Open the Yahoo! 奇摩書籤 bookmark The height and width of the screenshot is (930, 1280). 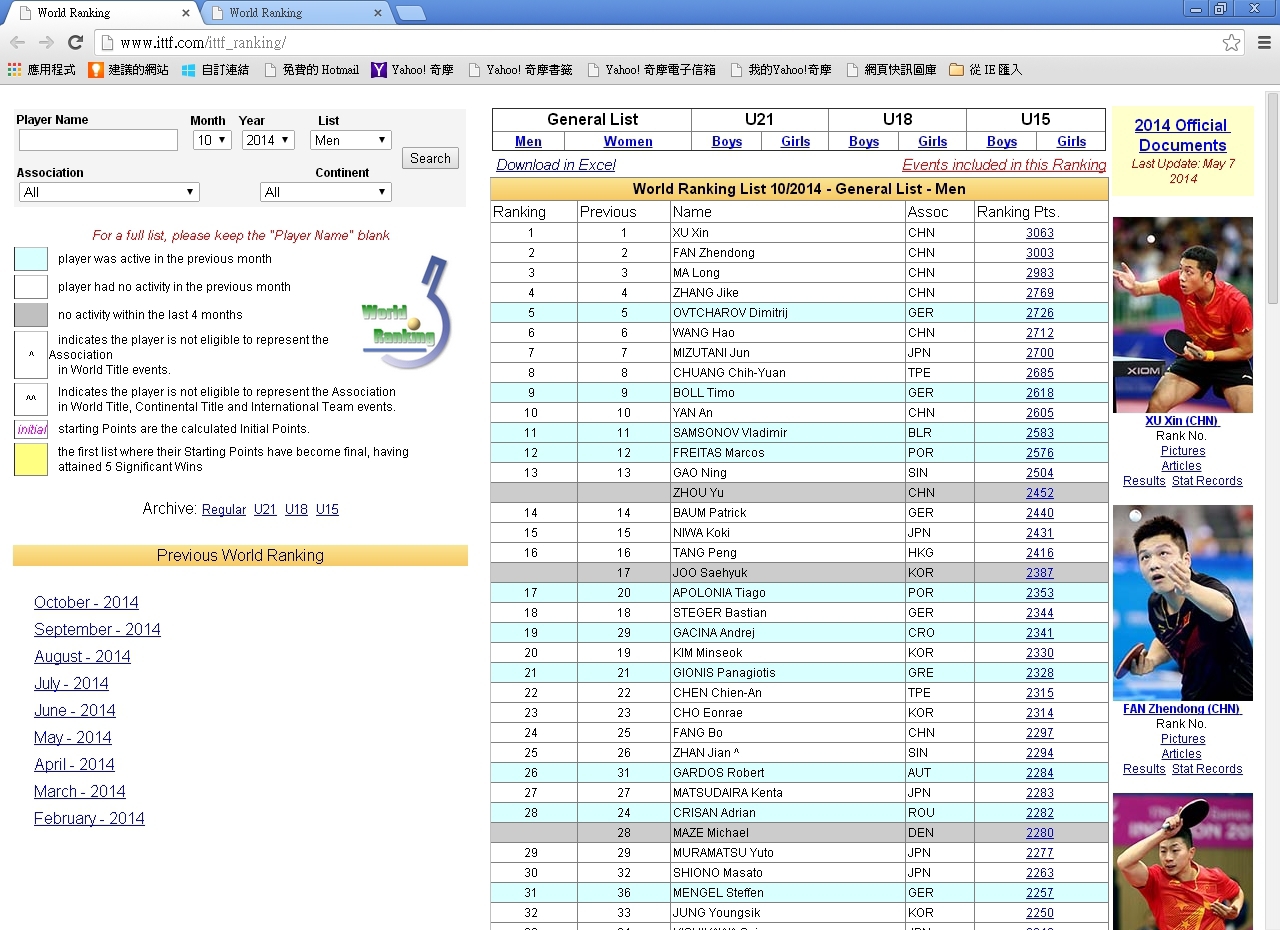[519, 70]
